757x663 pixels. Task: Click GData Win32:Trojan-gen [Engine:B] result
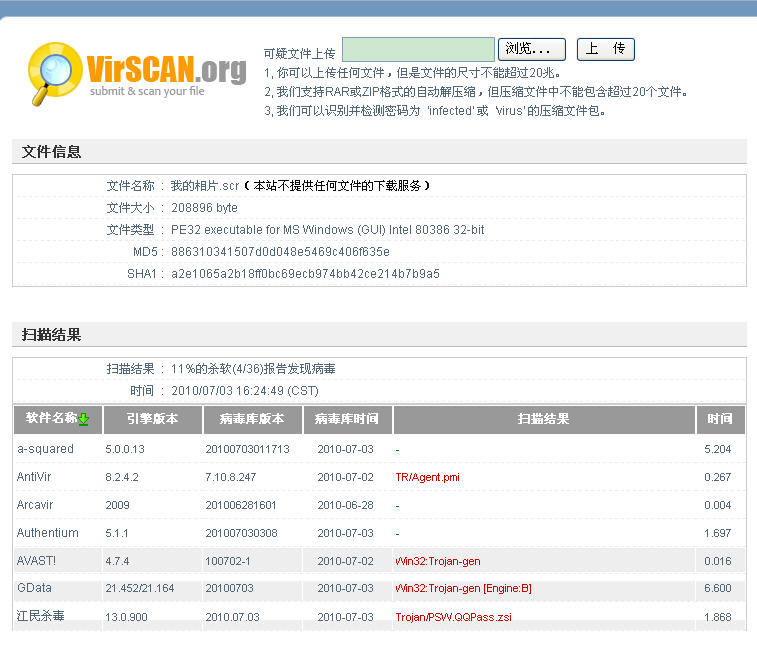click(x=463, y=588)
